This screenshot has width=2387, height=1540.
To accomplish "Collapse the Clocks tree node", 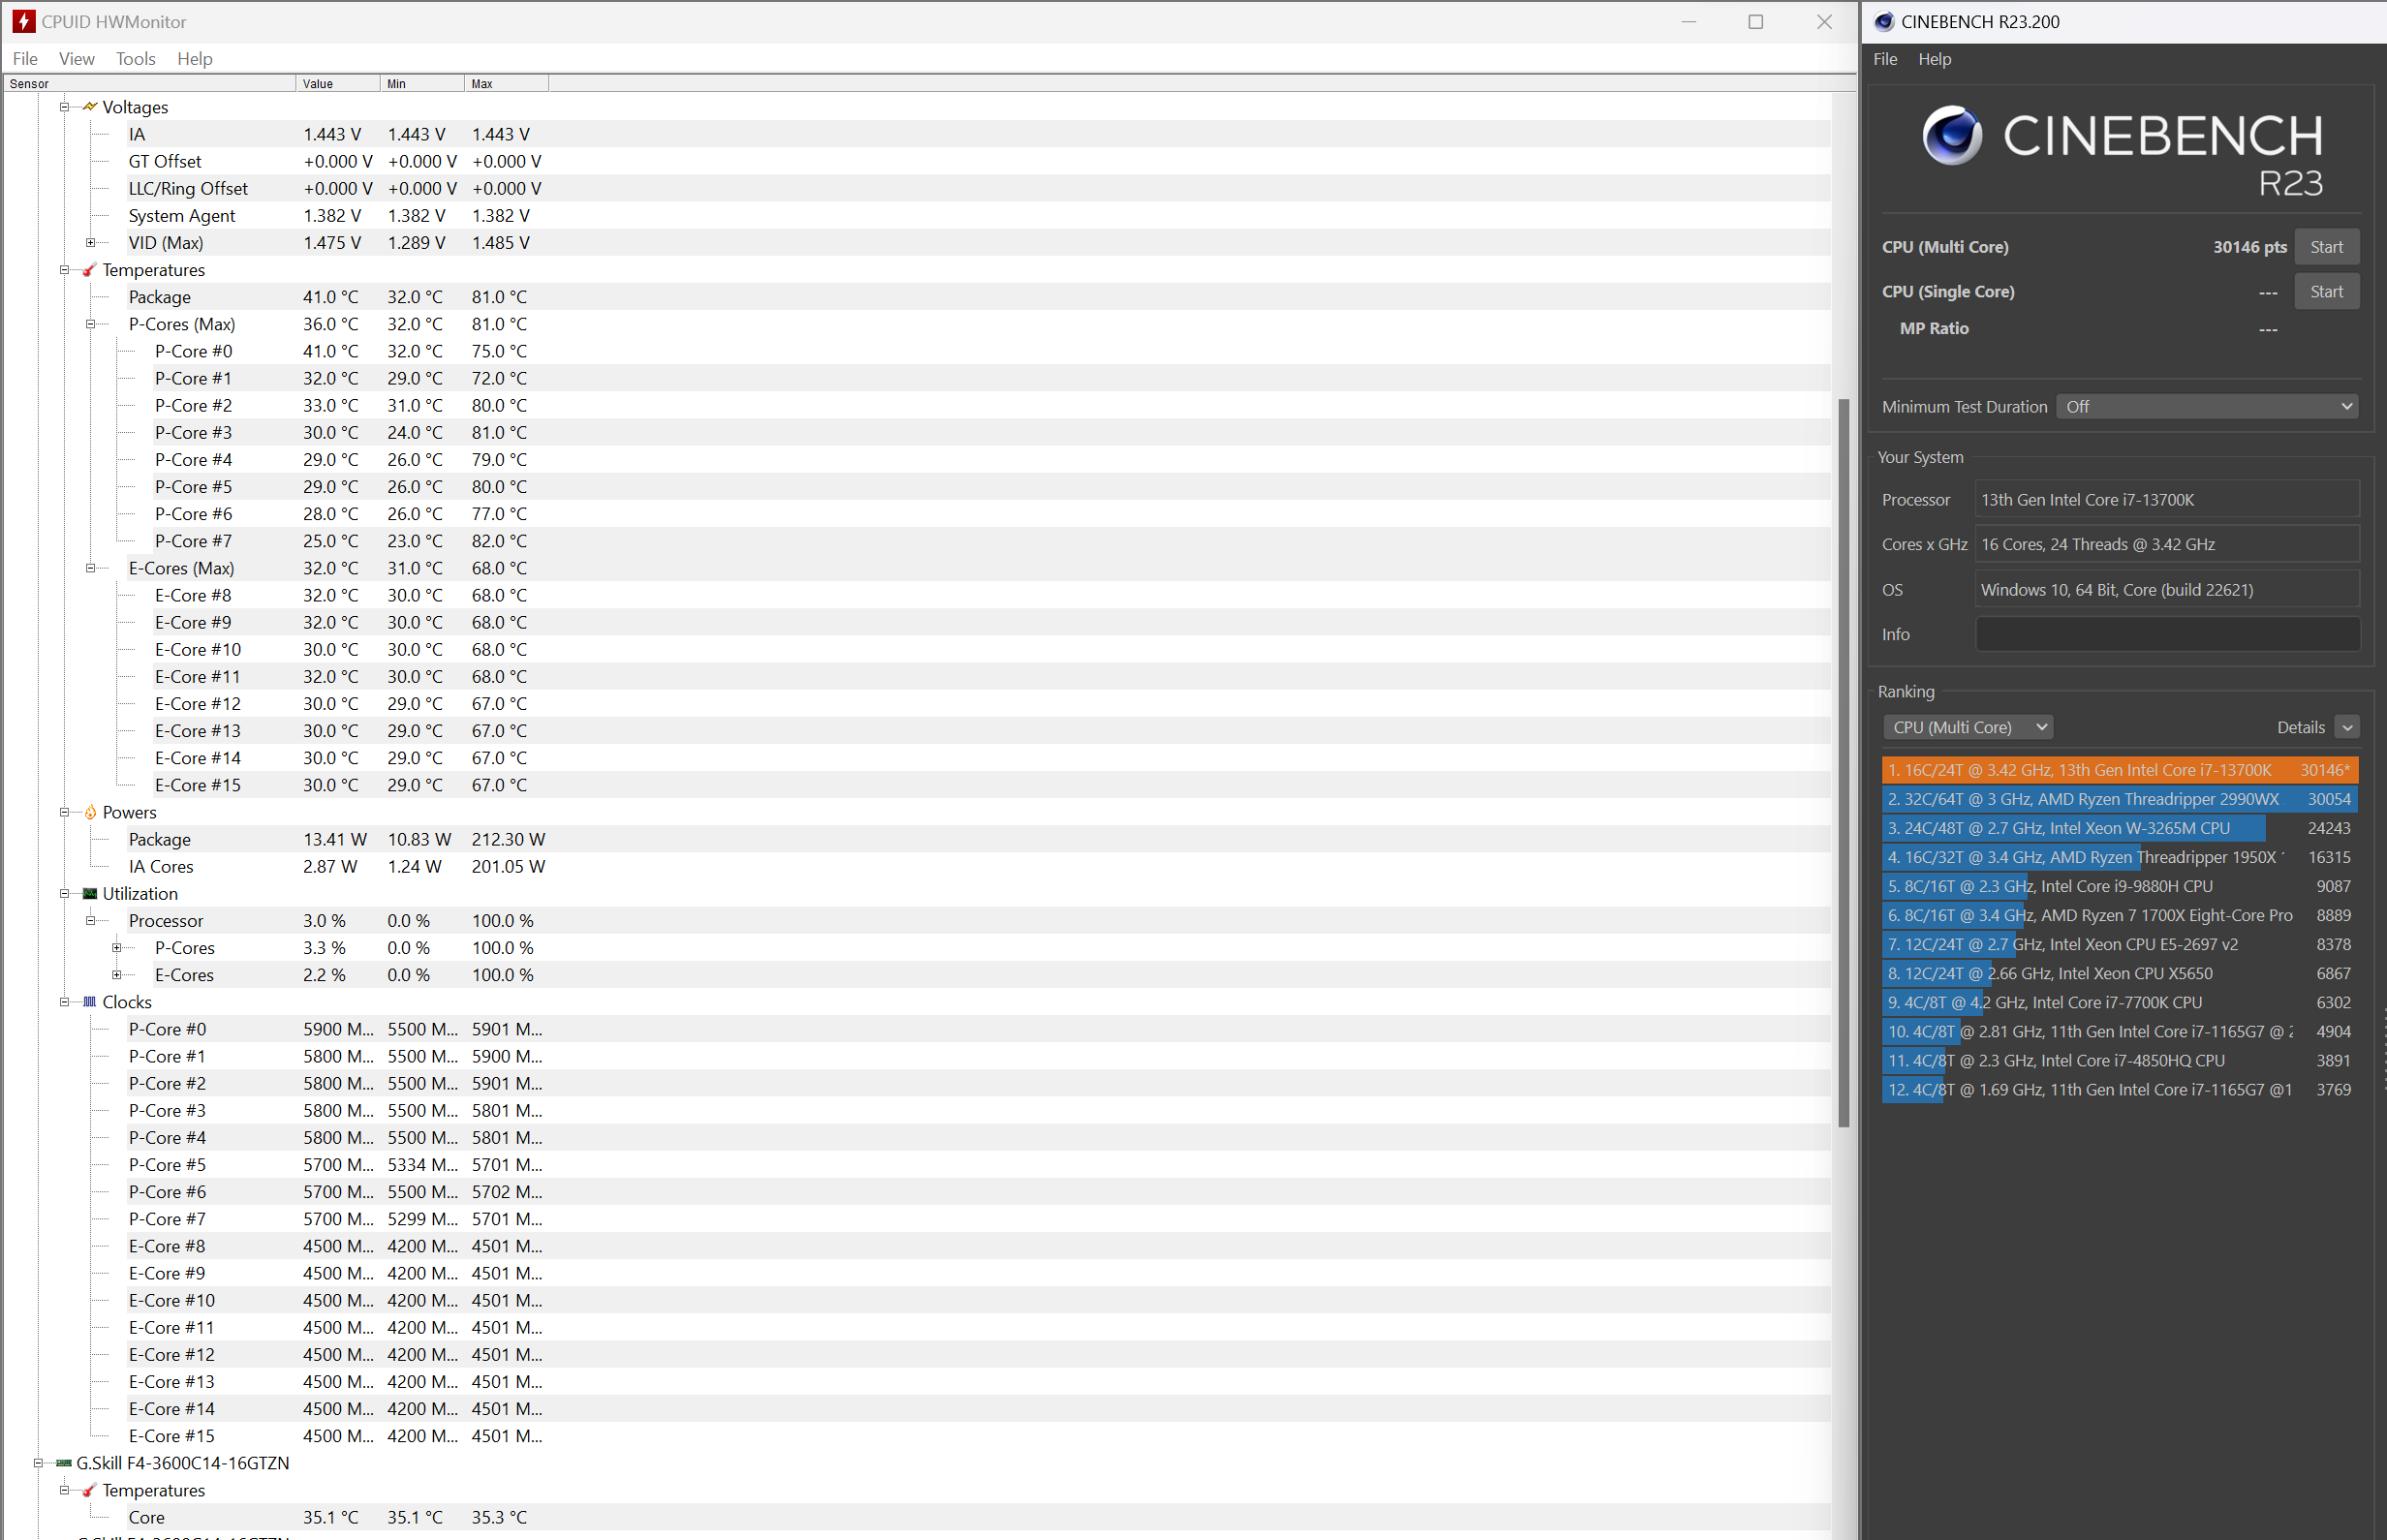I will click(64, 1002).
